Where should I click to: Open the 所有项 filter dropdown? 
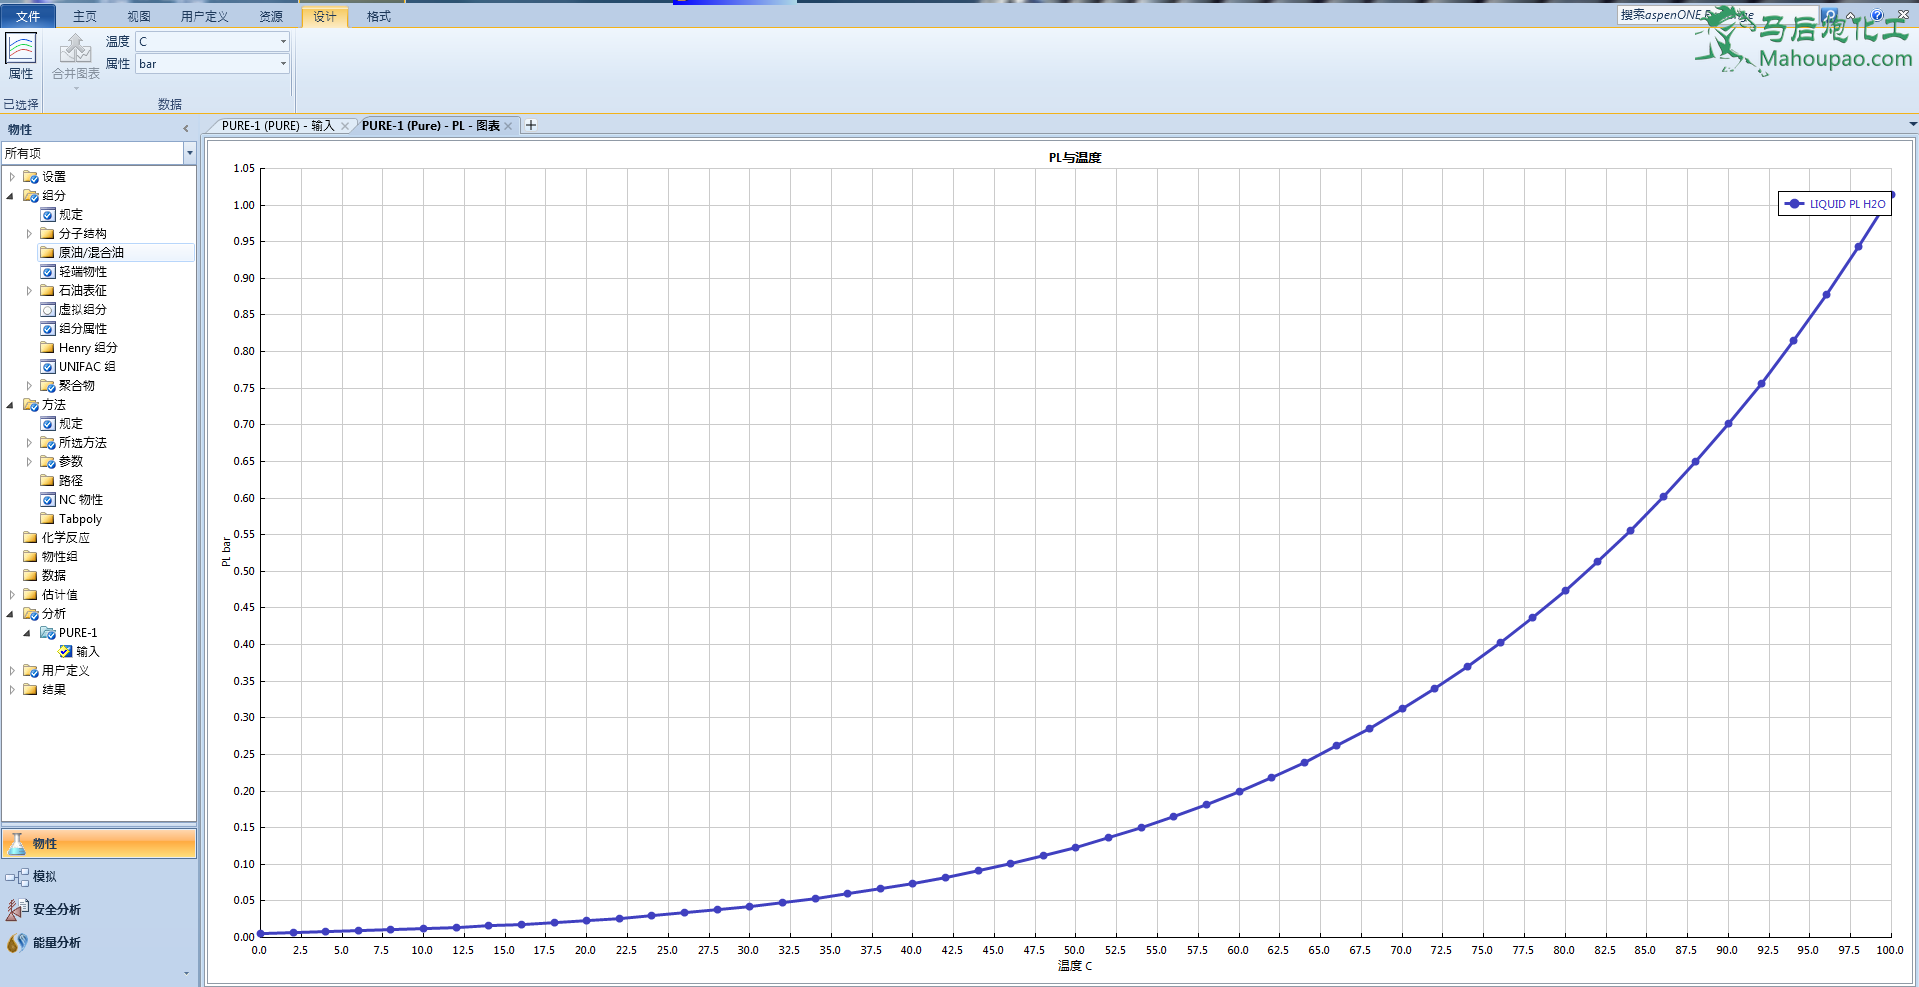189,153
